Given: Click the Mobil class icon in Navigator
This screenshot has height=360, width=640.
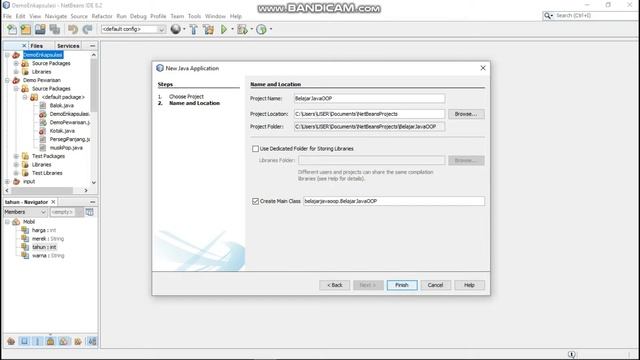Looking at the screenshot, I should pos(16,222).
